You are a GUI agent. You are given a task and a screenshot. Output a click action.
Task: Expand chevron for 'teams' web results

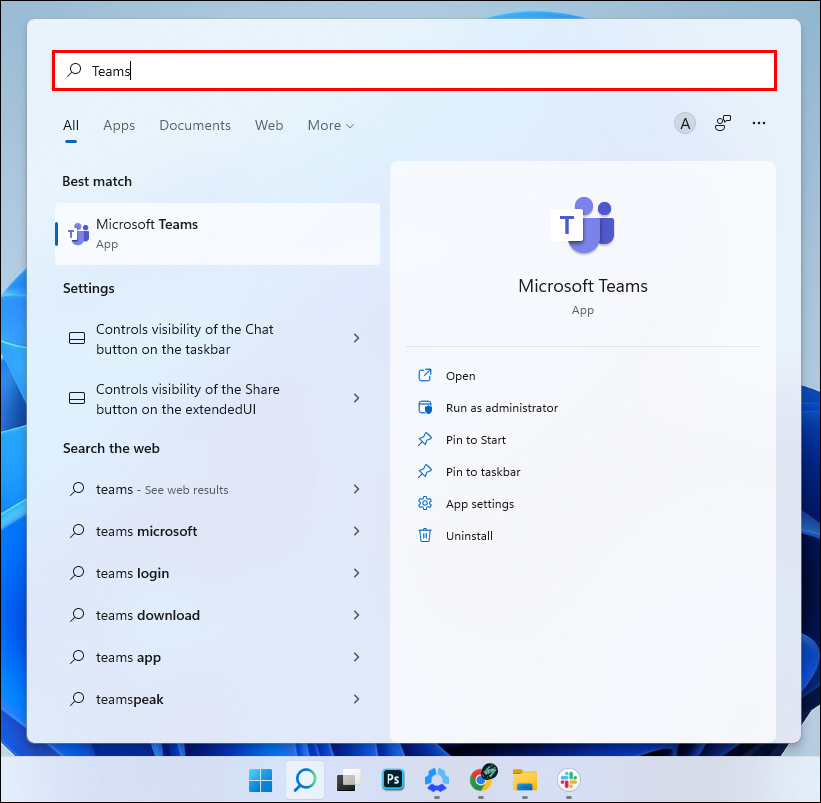pyautogui.click(x=357, y=489)
